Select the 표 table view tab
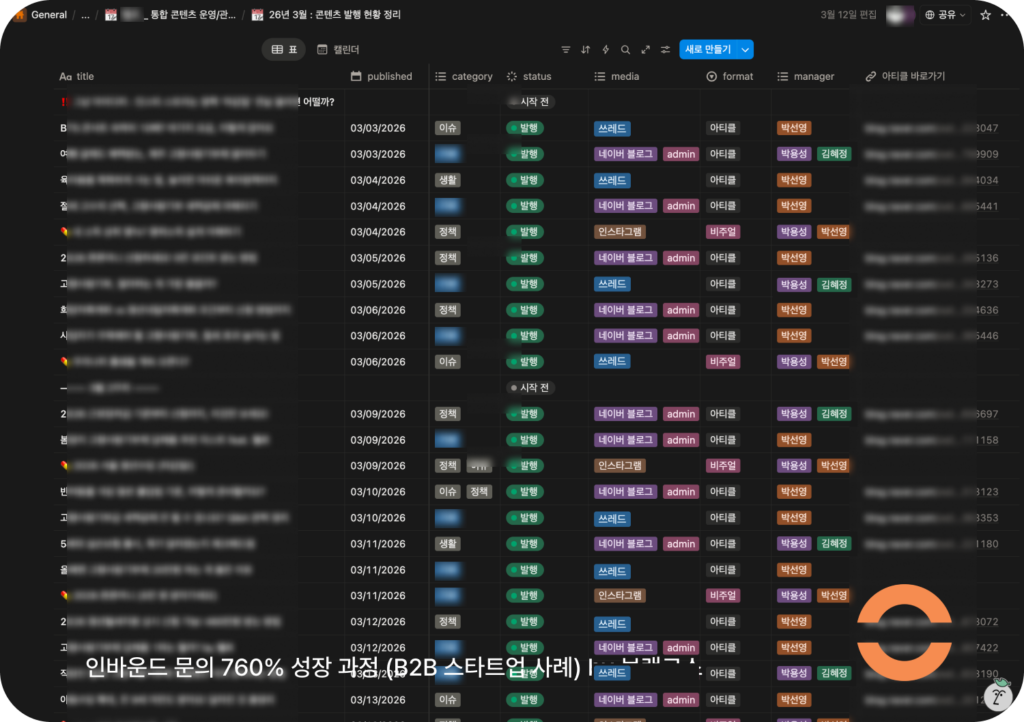The image size is (1024, 722). 285,50
